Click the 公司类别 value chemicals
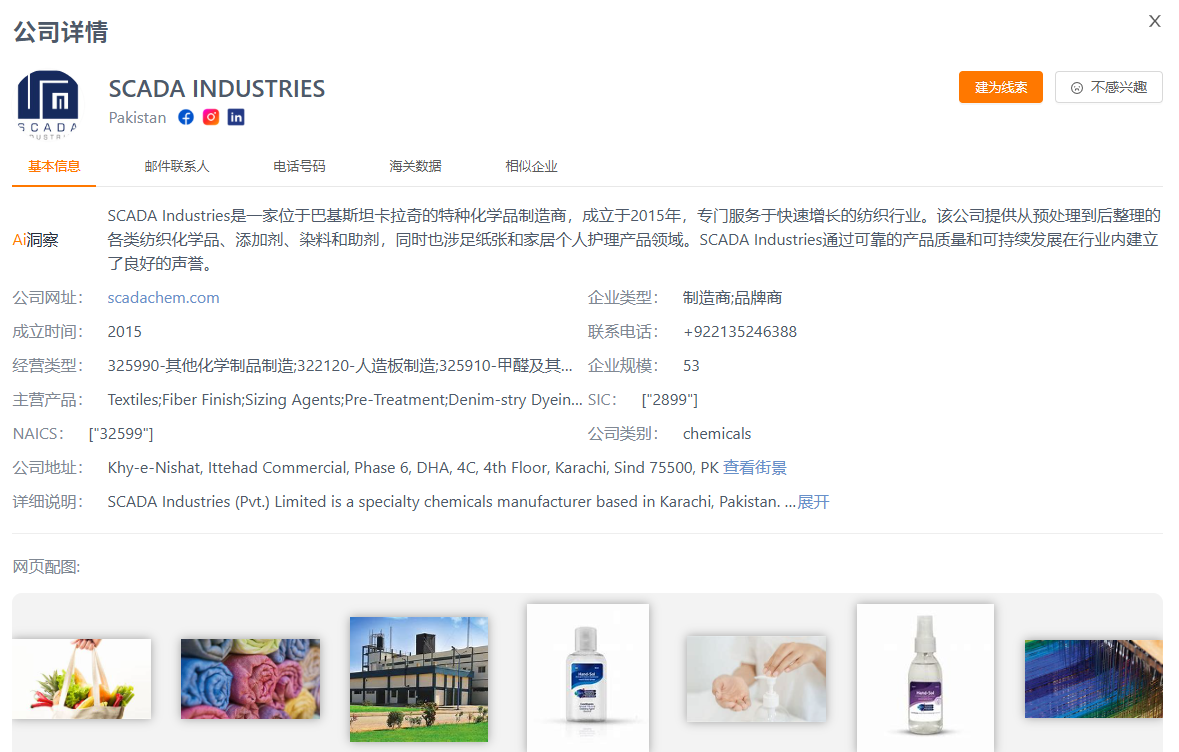Screen dimensions: 1179x752 click(x=717, y=434)
